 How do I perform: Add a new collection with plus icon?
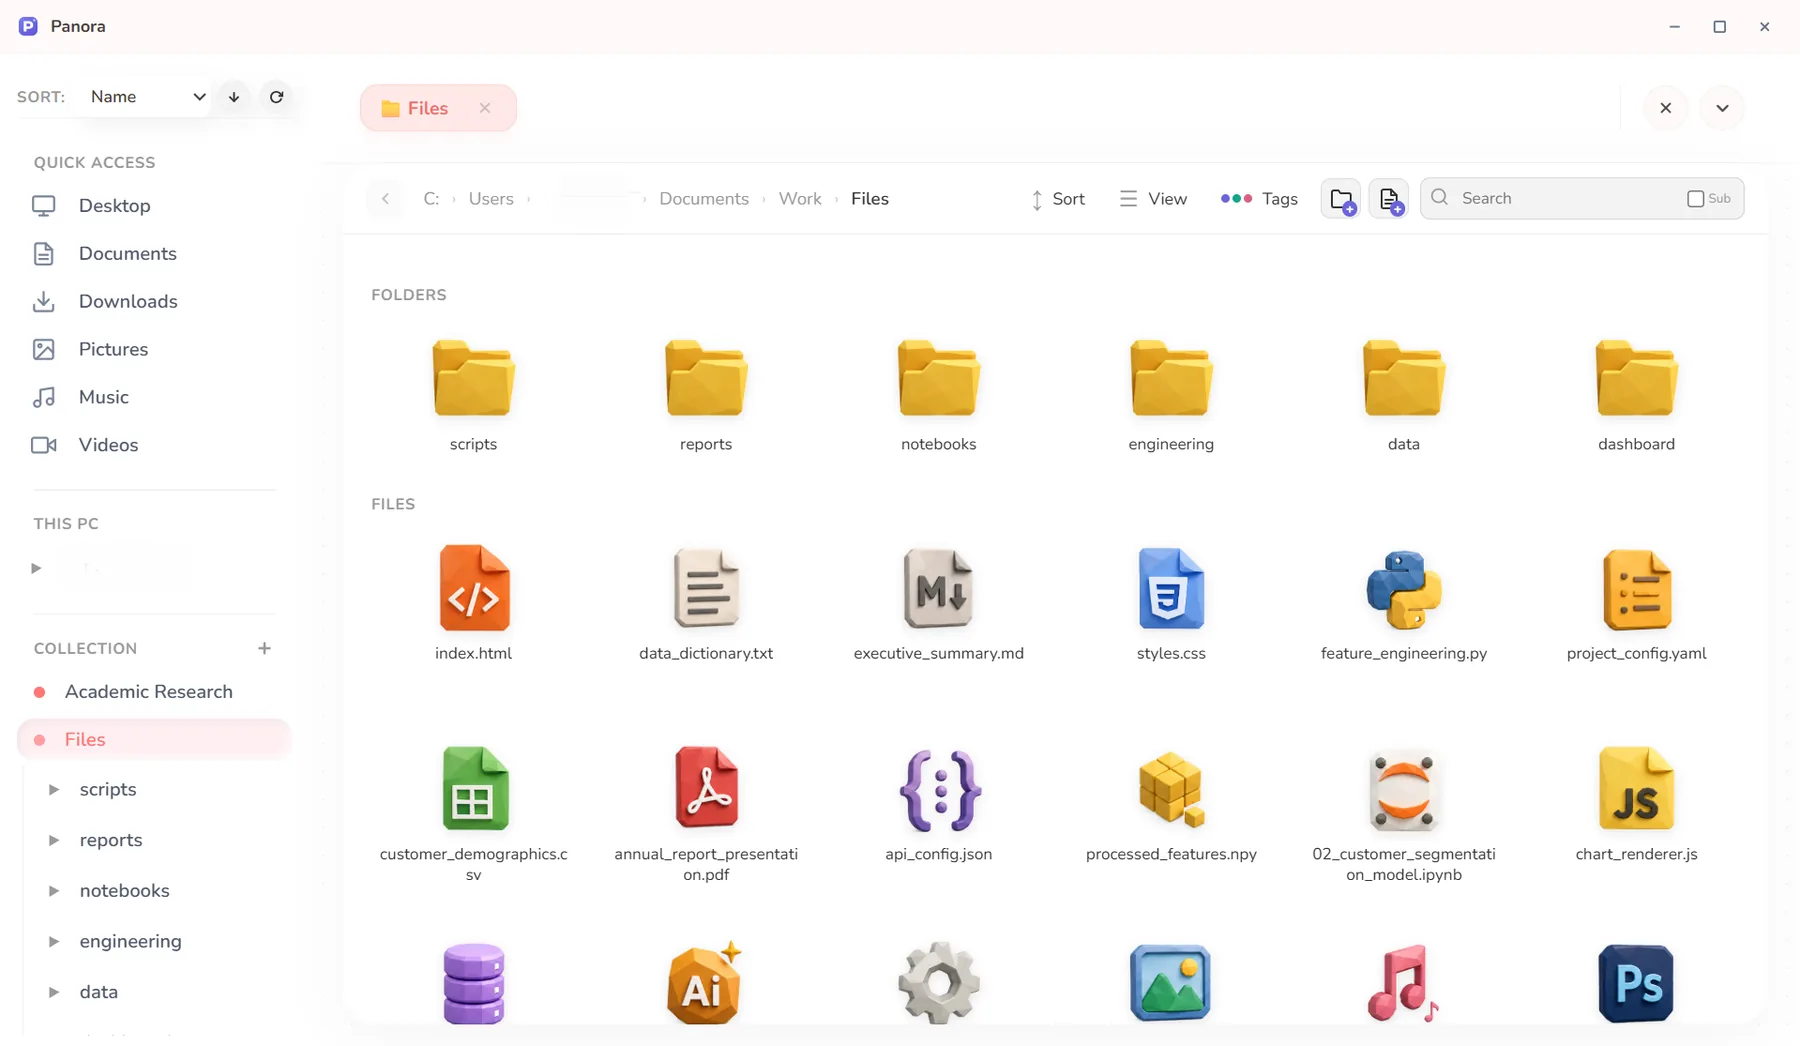pyautogui.click(x=264, y=648)
